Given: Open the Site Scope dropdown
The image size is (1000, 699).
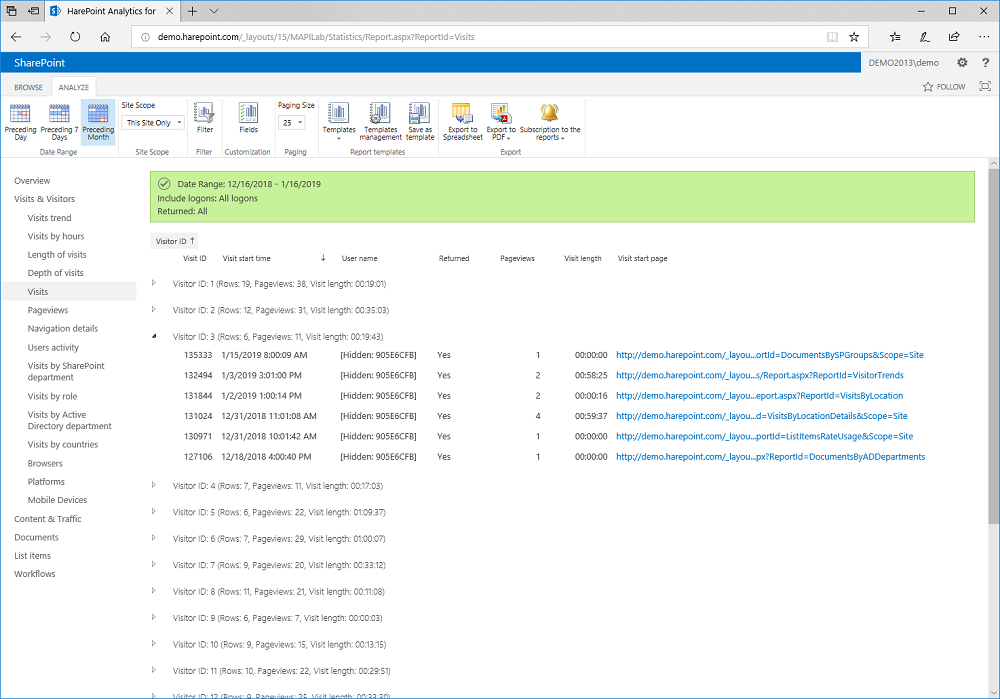Looking at the screenshot, I should [153, 123].
